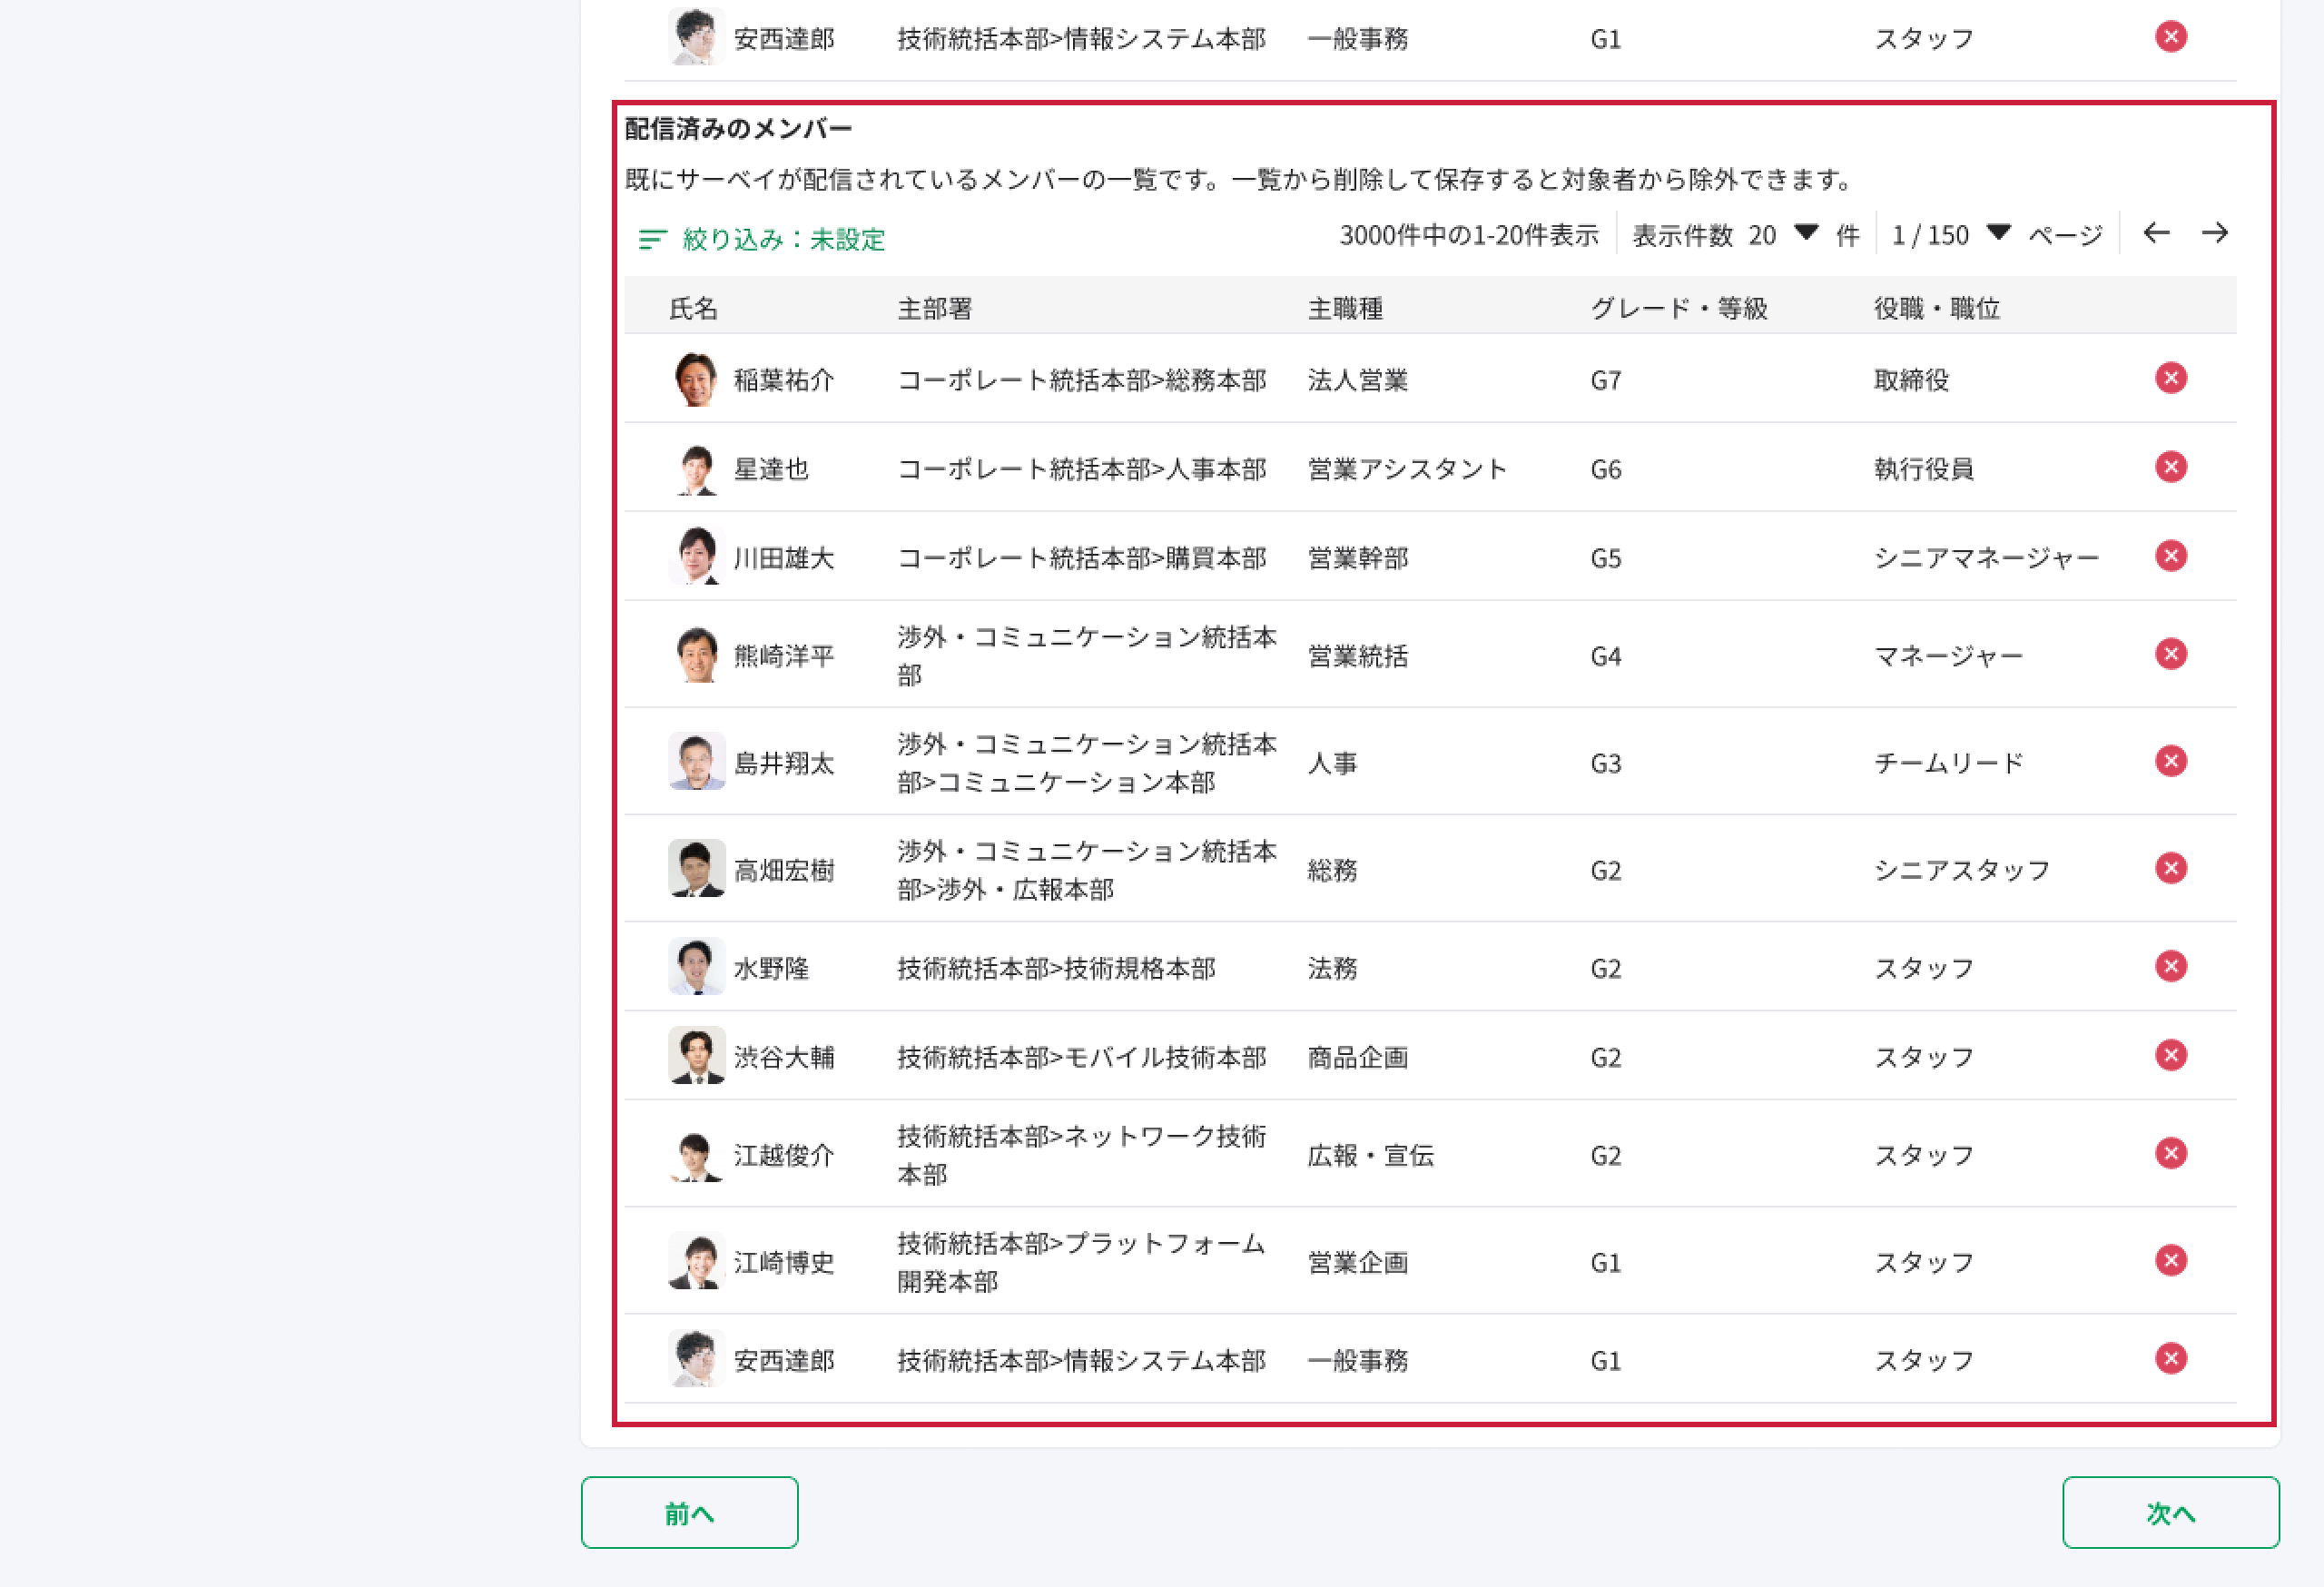
Task: Go to next page arrow
Action: 2215,233
